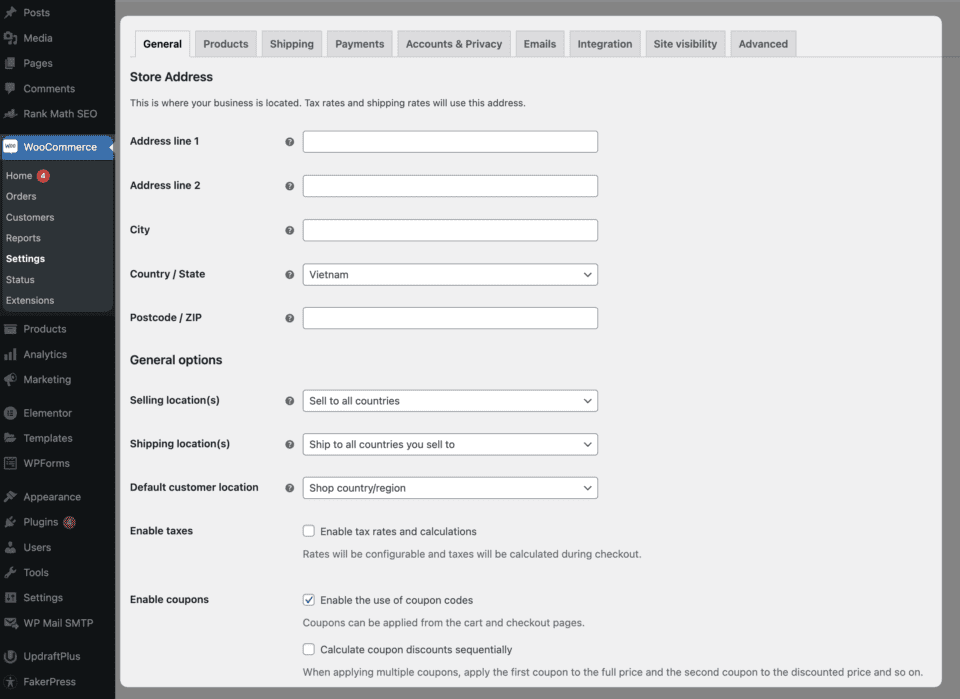Go to Orders in WooCommerce submenu
Image resolution: width=960 pixels, height=699 pixels.
[x=21, y=196]
